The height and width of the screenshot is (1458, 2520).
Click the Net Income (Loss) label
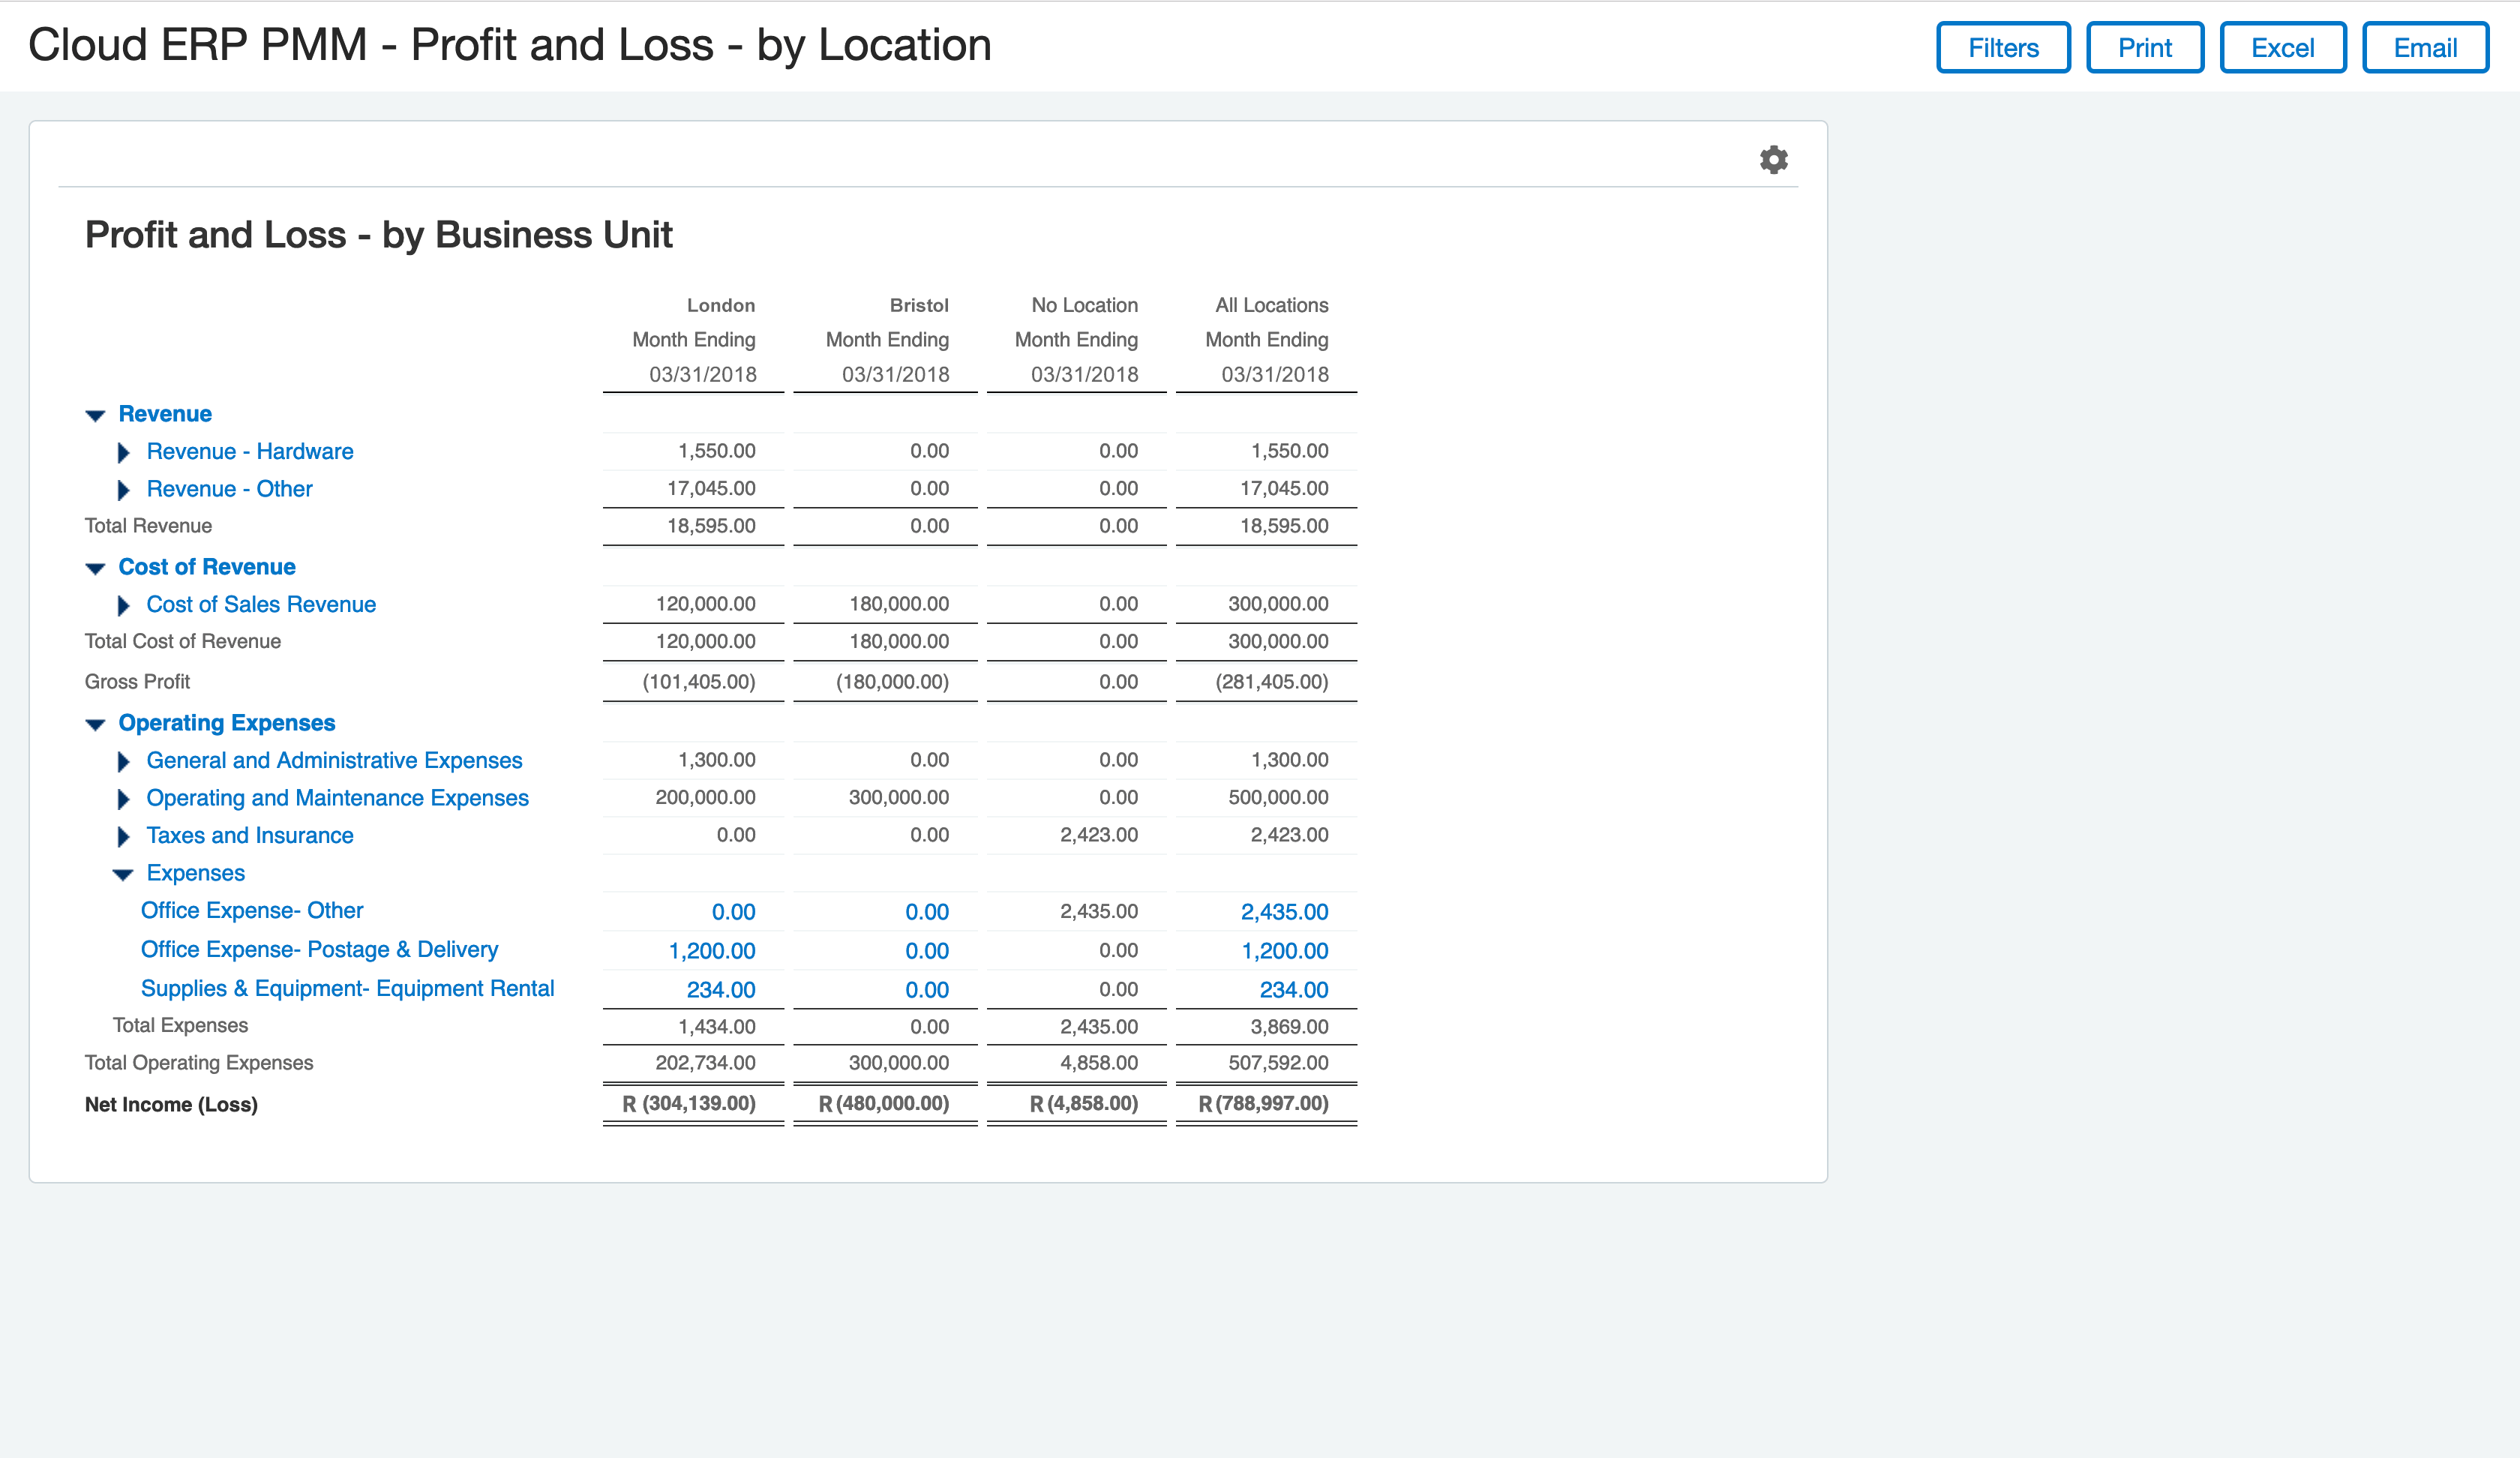tap(171, 1104)
